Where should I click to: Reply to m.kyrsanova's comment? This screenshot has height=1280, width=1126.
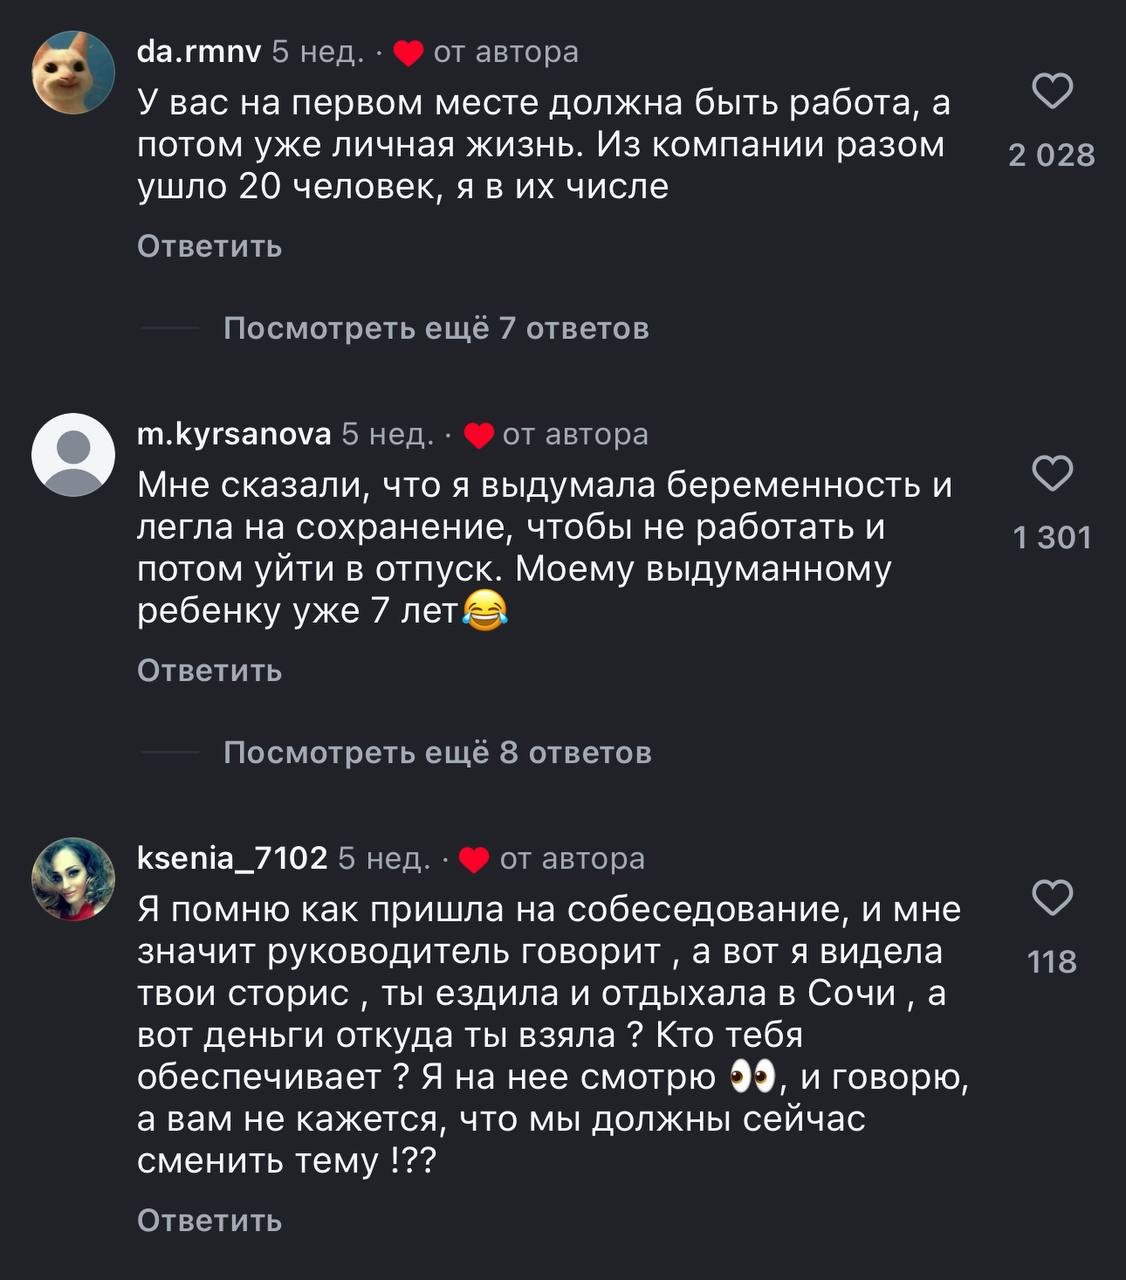tap(209, 670)
